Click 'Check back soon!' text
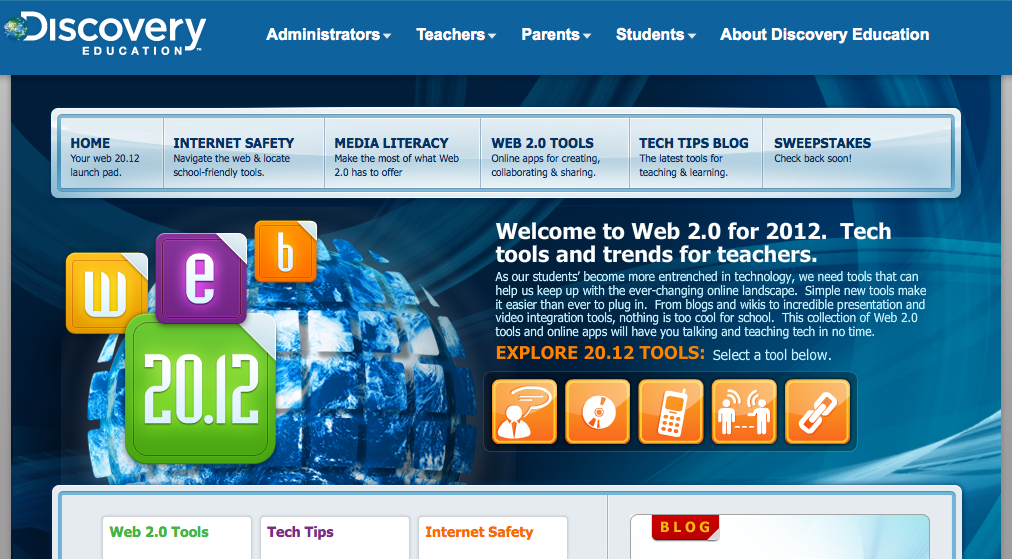1012x559 pixels. [813, 159]
